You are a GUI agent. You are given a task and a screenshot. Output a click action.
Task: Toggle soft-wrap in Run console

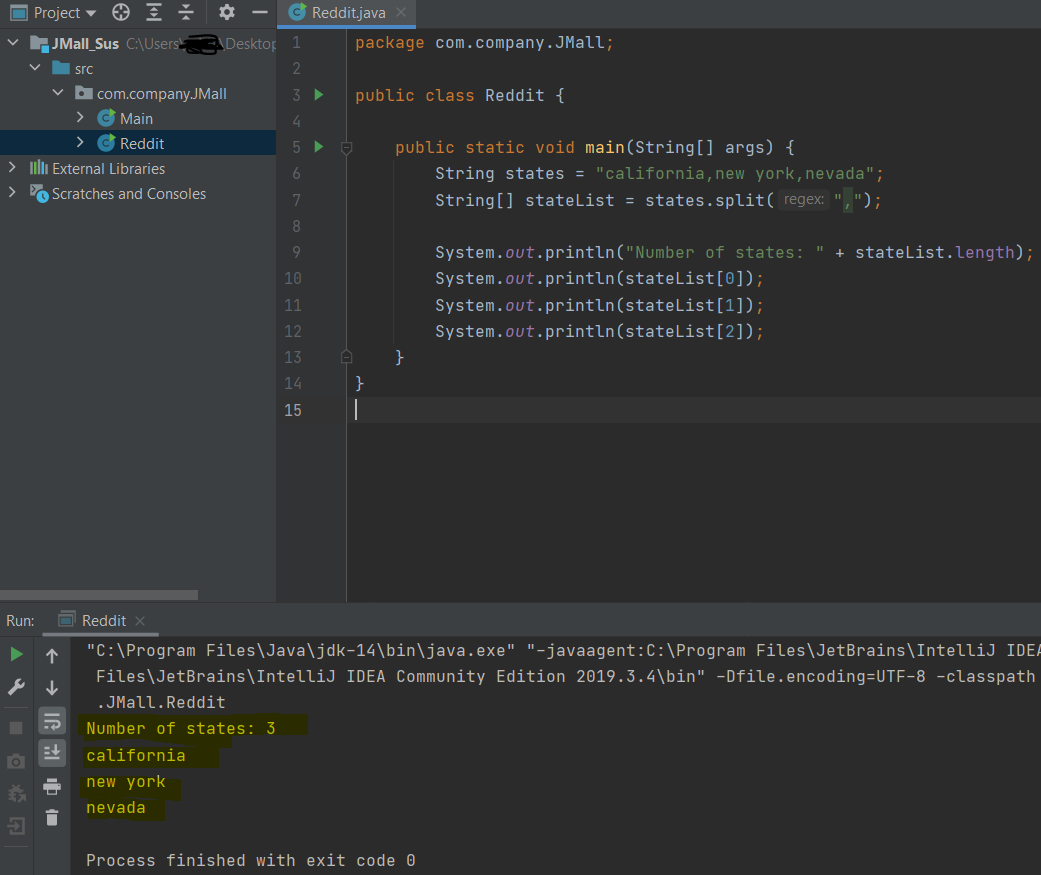tap(52, 721)
